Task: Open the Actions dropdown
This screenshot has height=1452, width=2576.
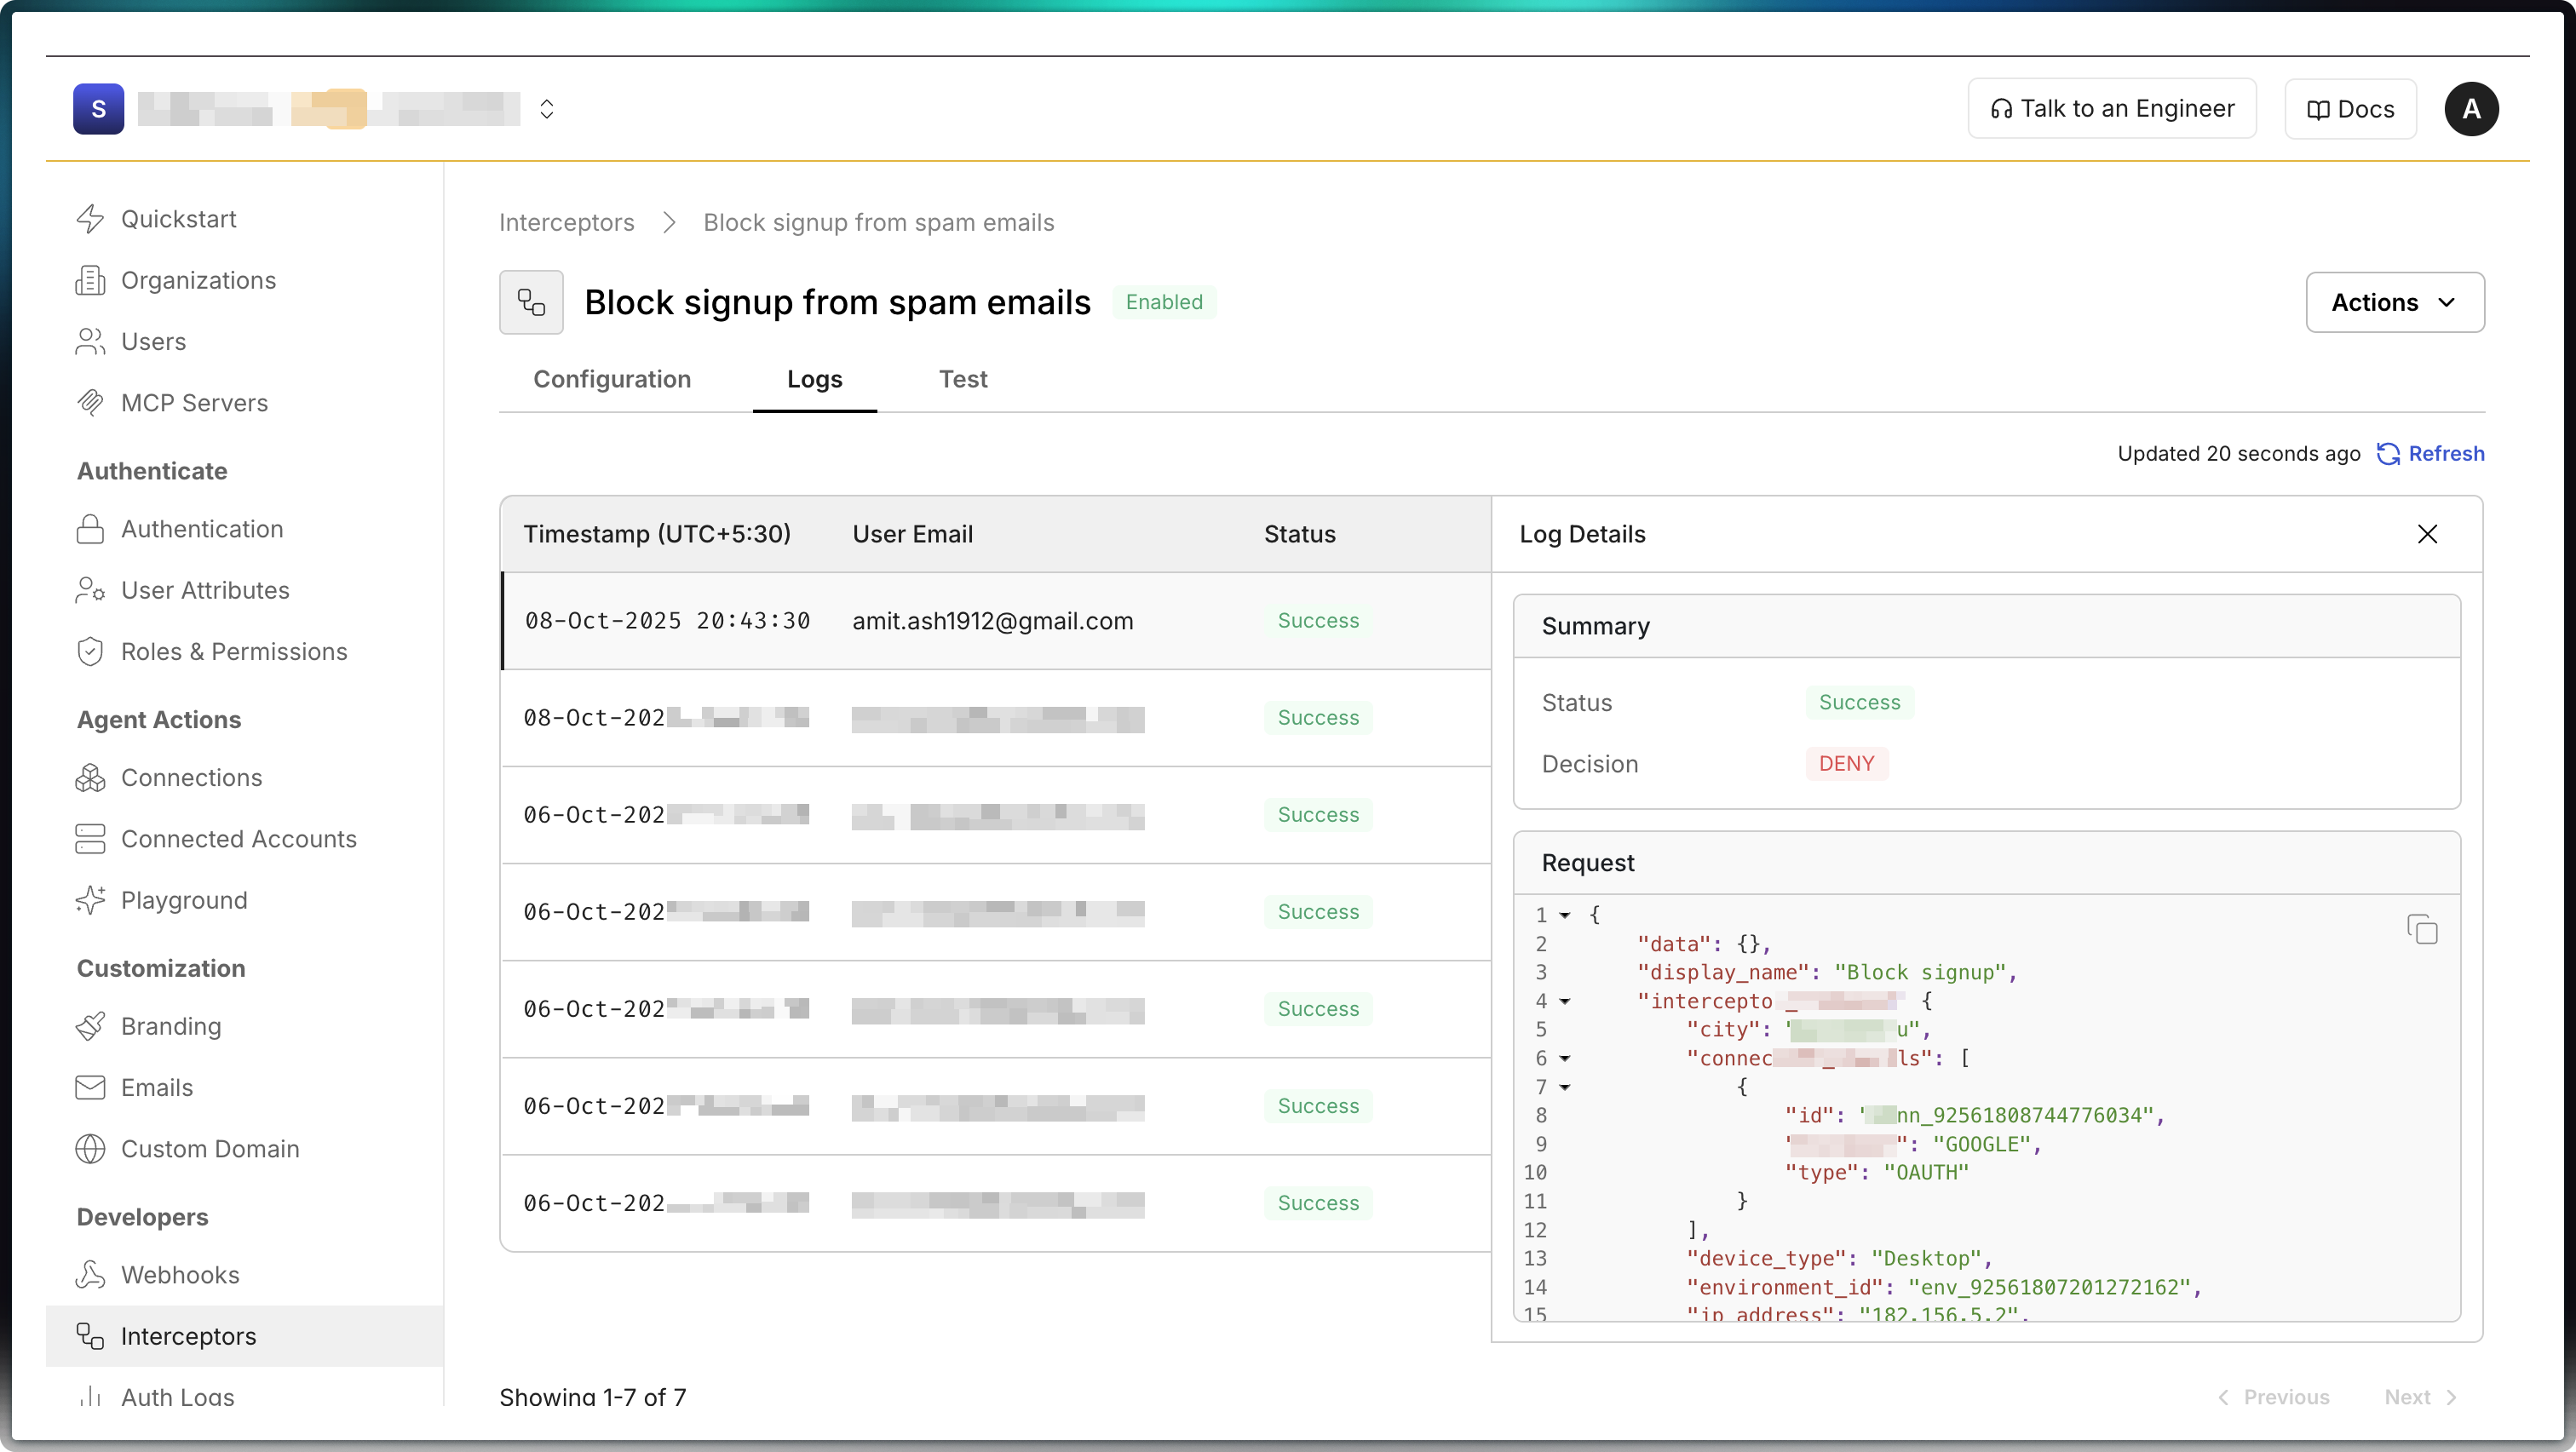Action: tap(2394, 302)
